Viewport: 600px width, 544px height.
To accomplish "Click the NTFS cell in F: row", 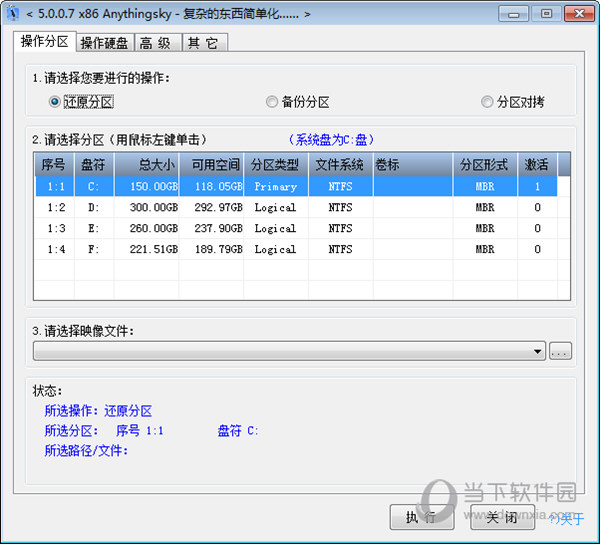I will (341, 249).
